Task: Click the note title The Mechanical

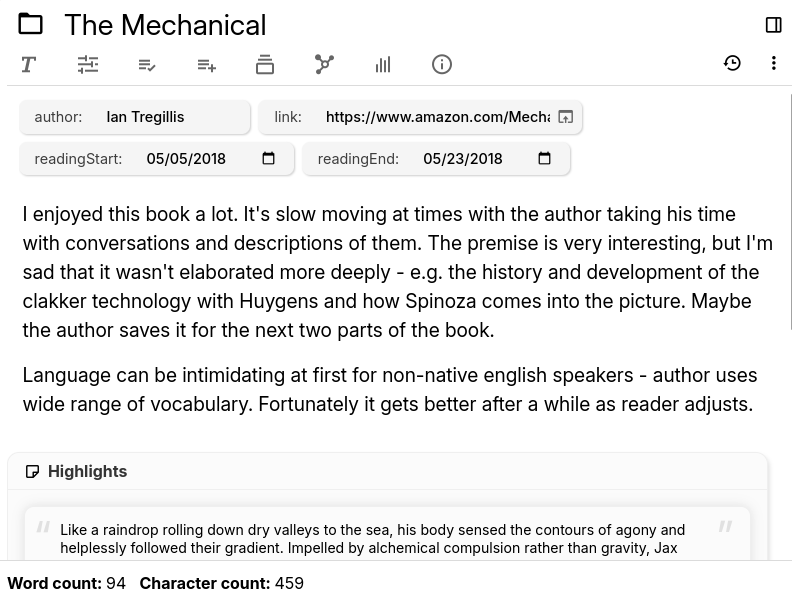Action: [x=165, y=25]
